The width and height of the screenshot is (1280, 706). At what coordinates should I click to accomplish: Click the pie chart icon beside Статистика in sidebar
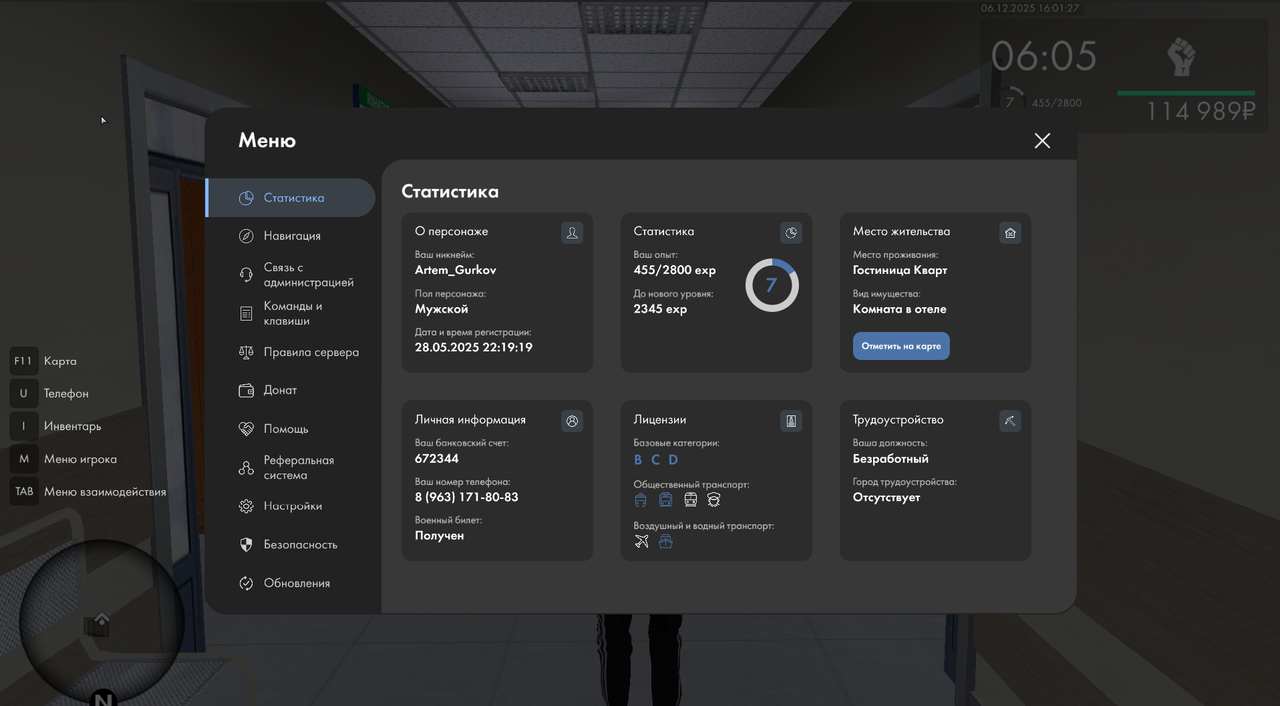pos(246,198)
